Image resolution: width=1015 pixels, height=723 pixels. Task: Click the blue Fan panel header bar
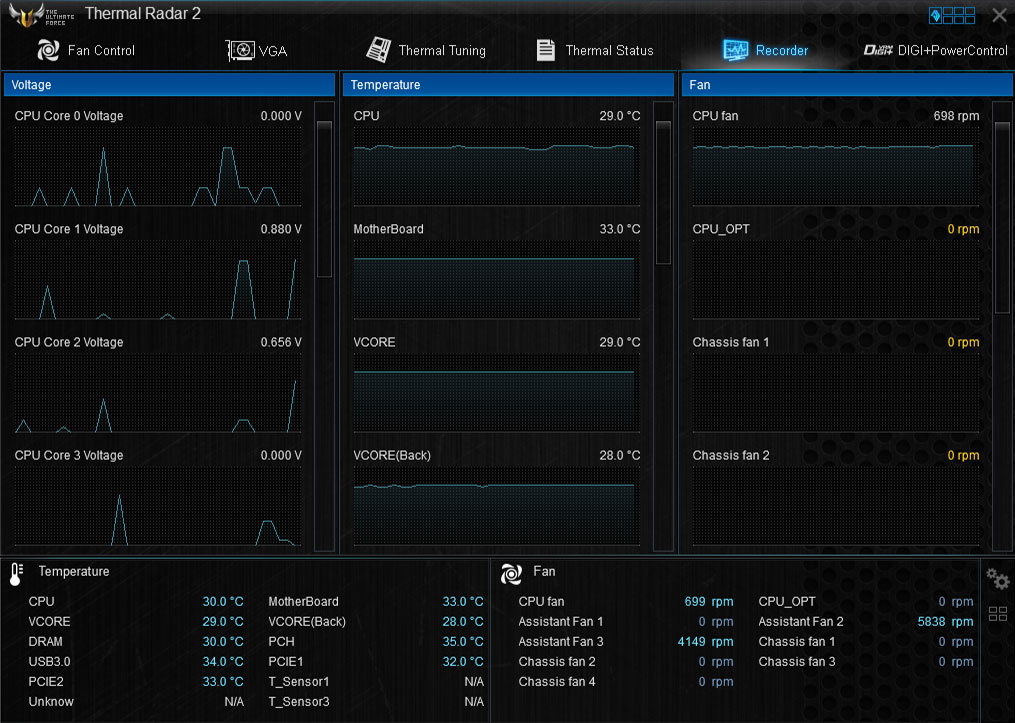pyautogui.click(x=847, y=85)
